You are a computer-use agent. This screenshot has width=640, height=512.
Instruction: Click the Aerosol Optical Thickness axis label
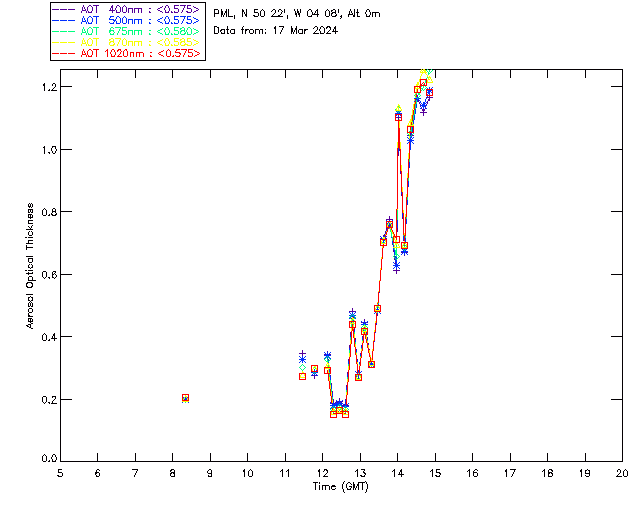click(x=30, y=266)
